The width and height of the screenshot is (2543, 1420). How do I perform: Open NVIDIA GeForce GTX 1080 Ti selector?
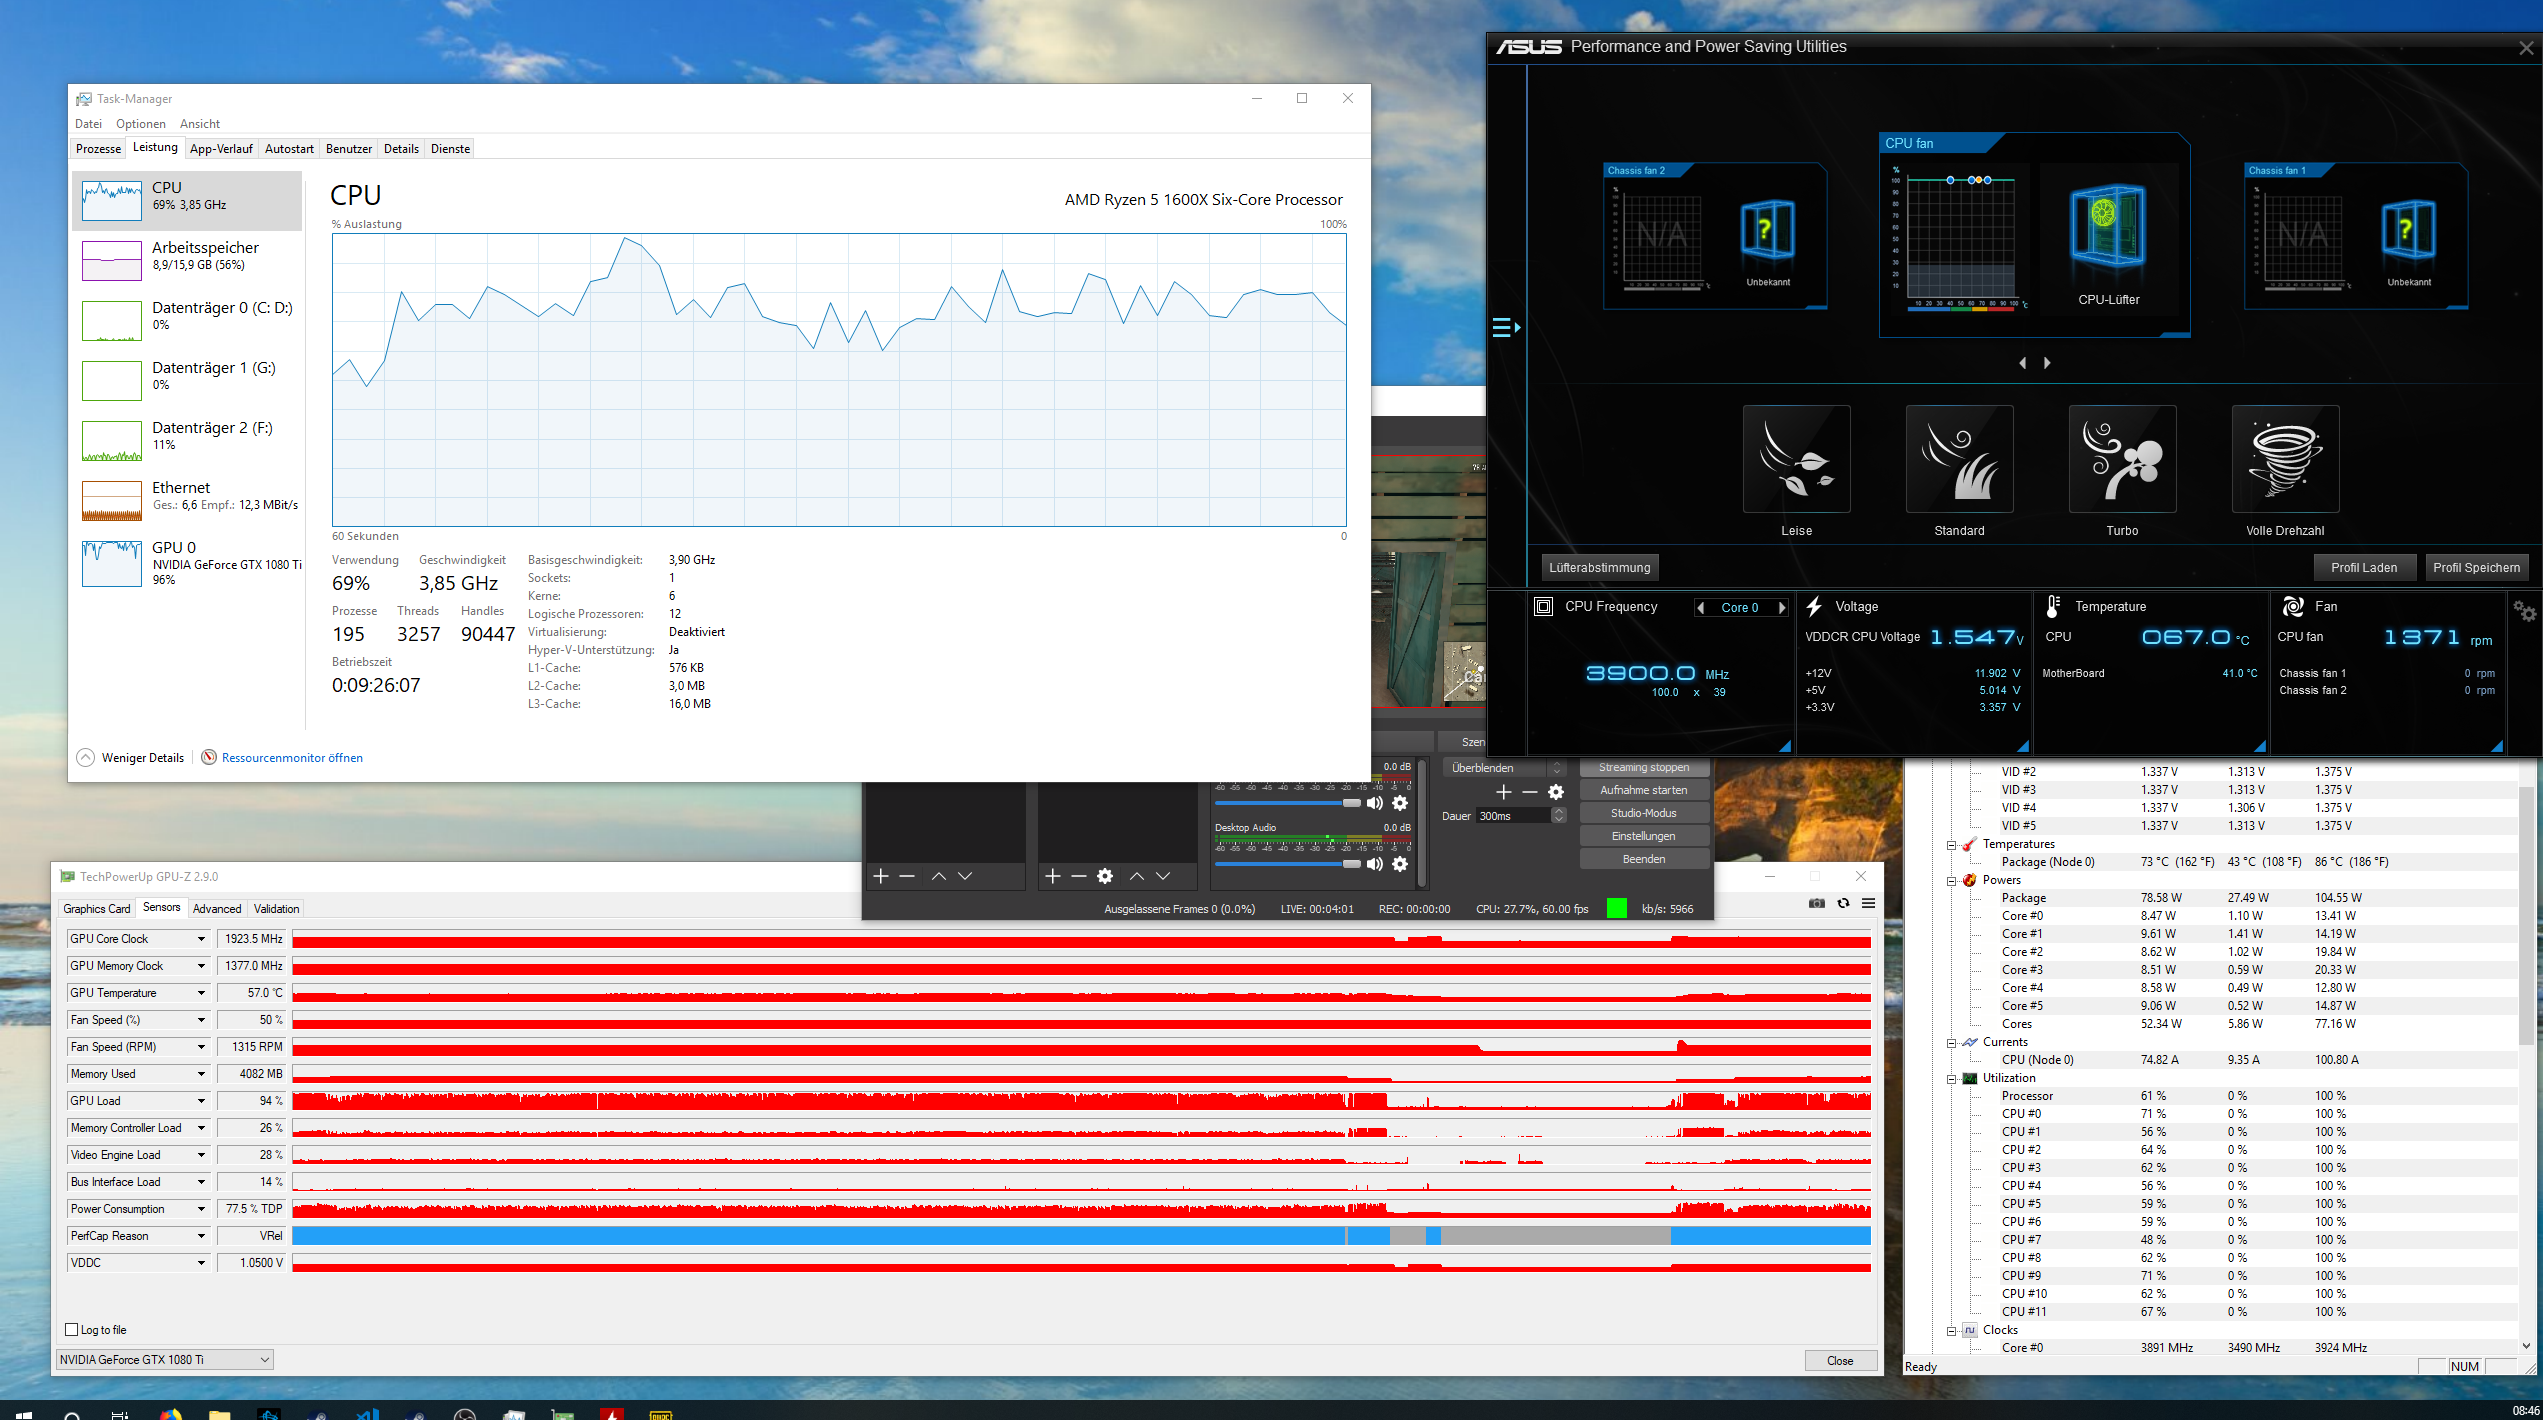(165, 1359)
